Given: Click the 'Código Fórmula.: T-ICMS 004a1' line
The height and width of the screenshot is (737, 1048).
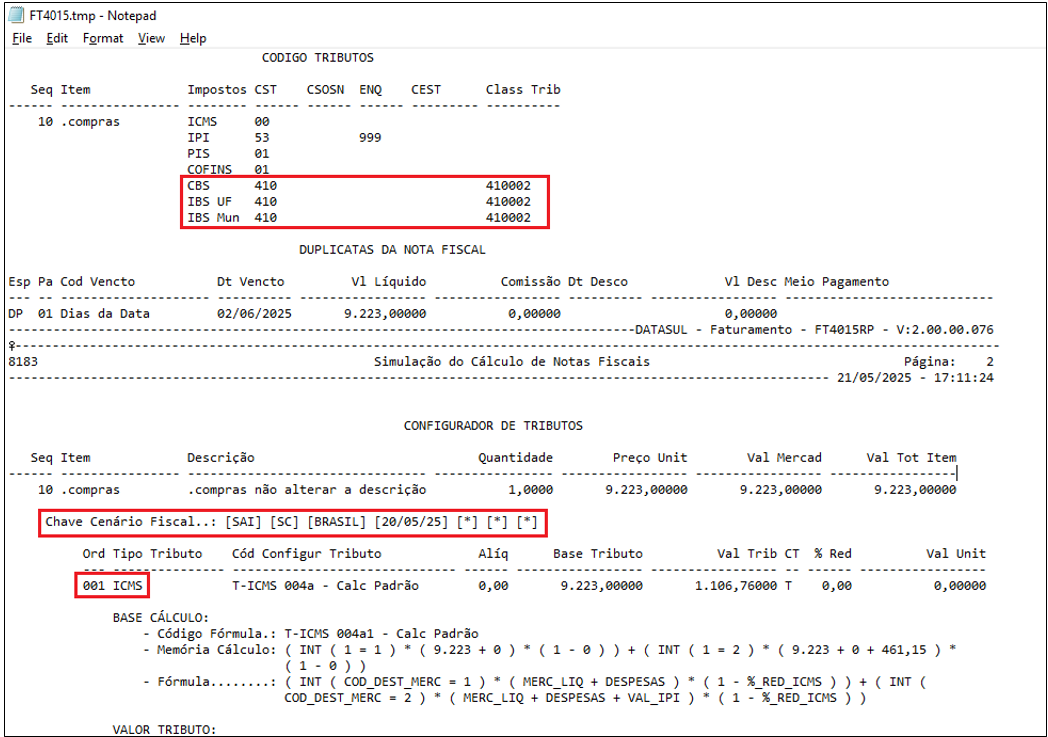Looking at the screenshot, I should [311, 634].
